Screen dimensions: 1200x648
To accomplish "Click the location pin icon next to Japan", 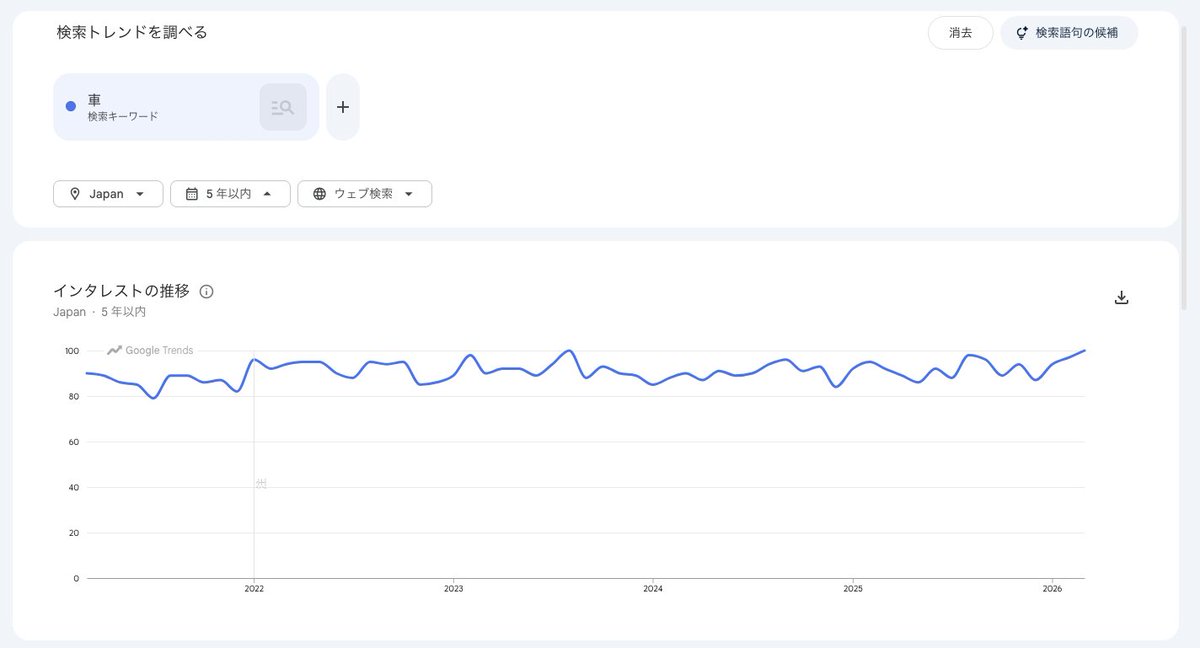I will point(75,194).
